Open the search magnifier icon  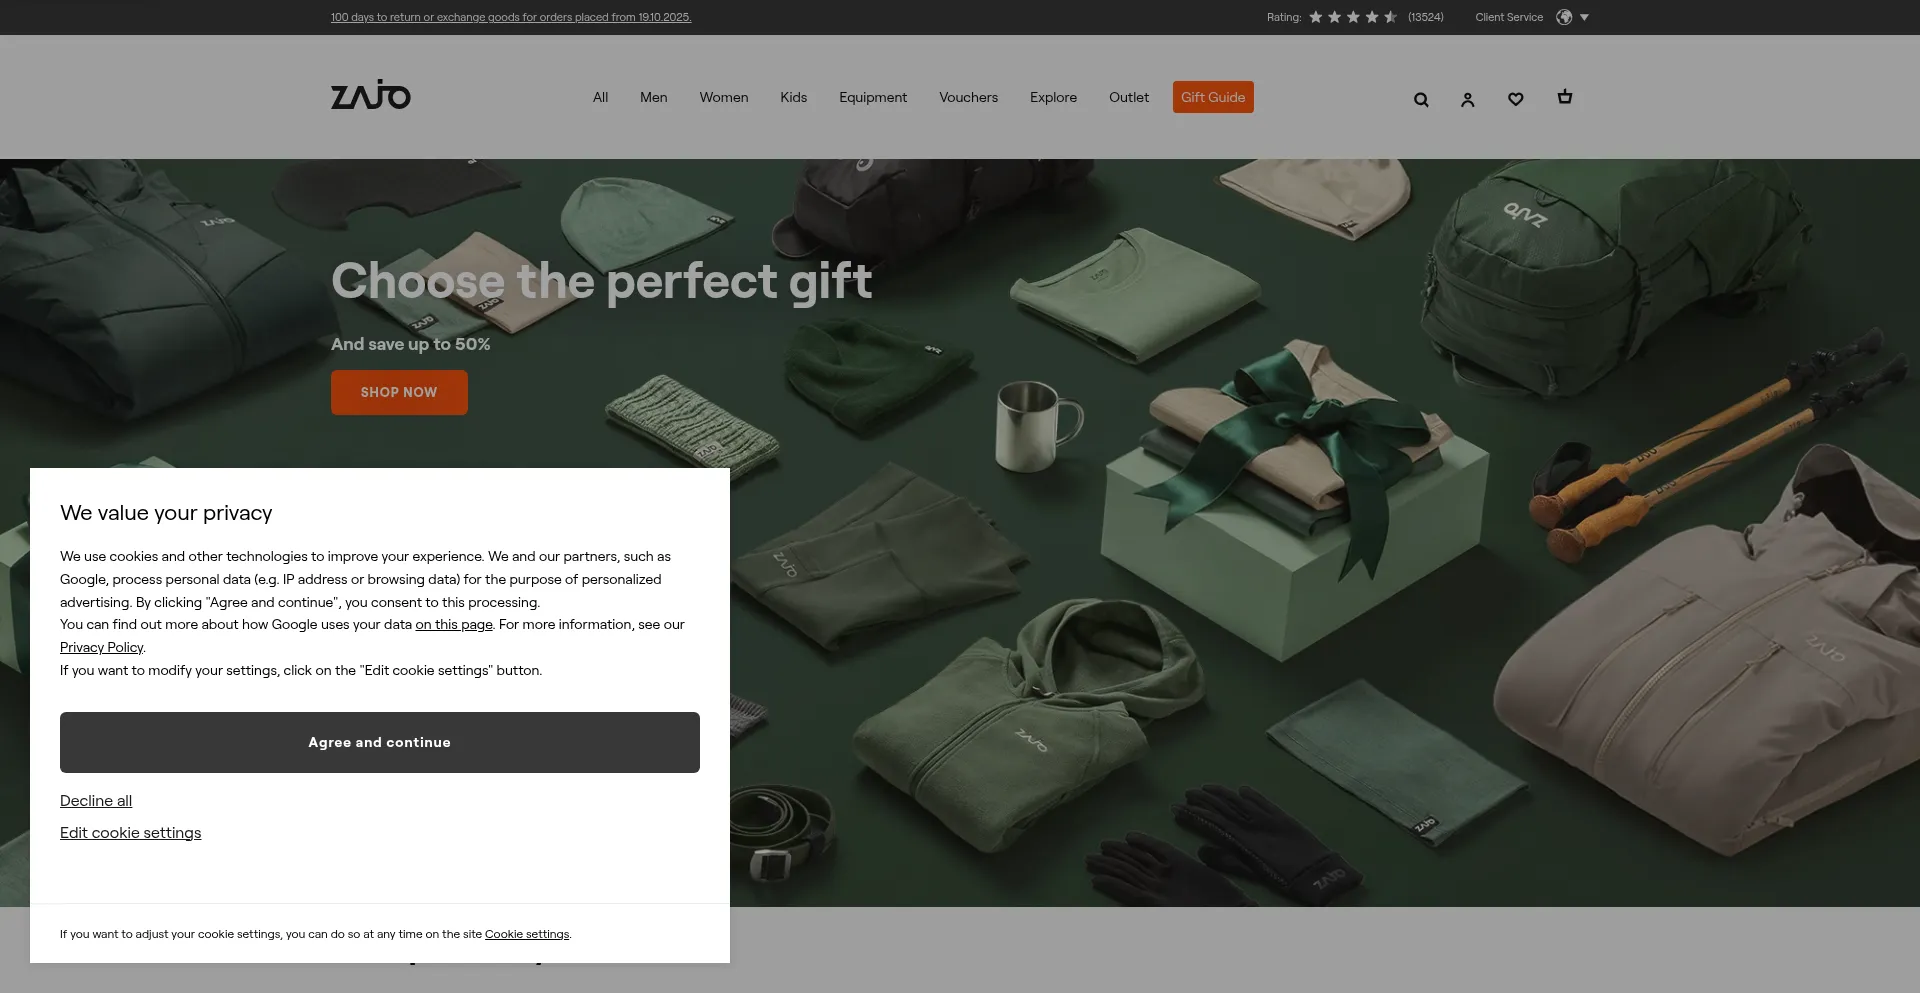(x=1421, y=99)
